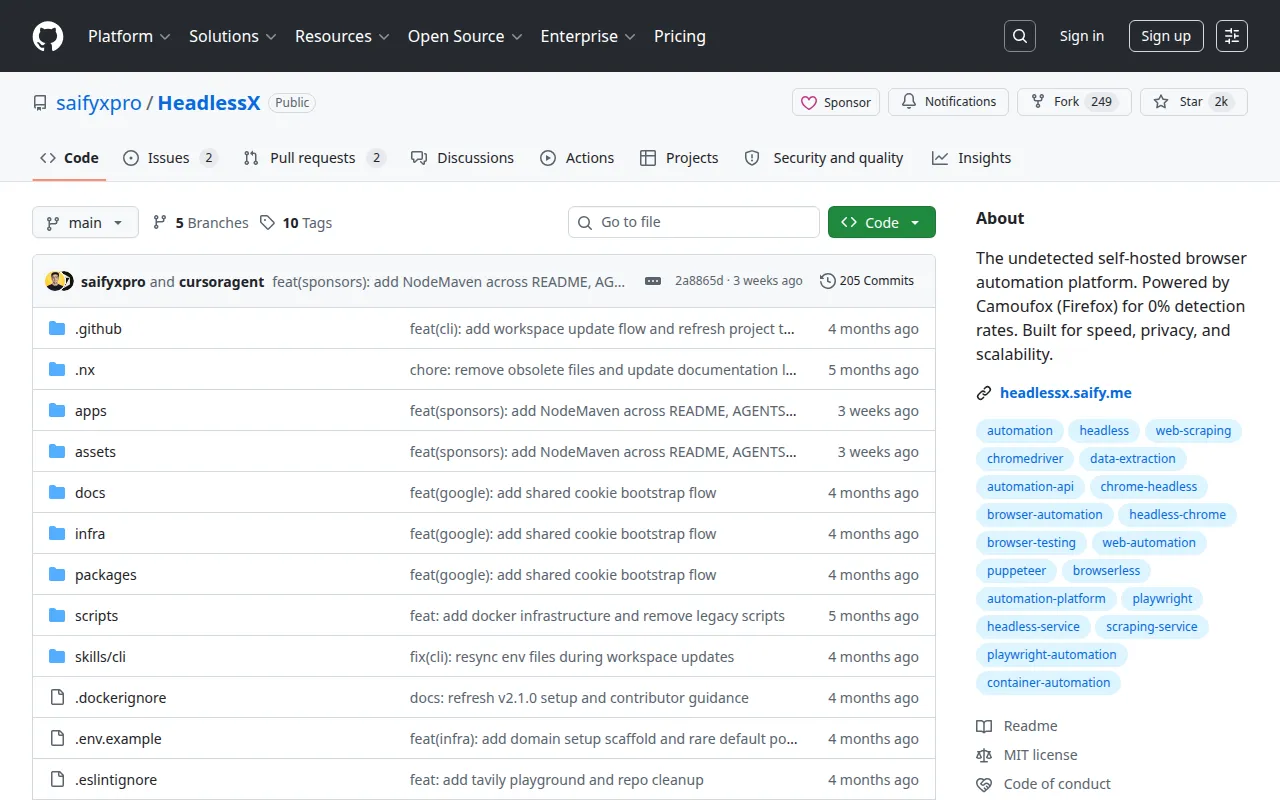Click the Notifications bell button
The image size is (1280, 800).
tap(949, 102)
